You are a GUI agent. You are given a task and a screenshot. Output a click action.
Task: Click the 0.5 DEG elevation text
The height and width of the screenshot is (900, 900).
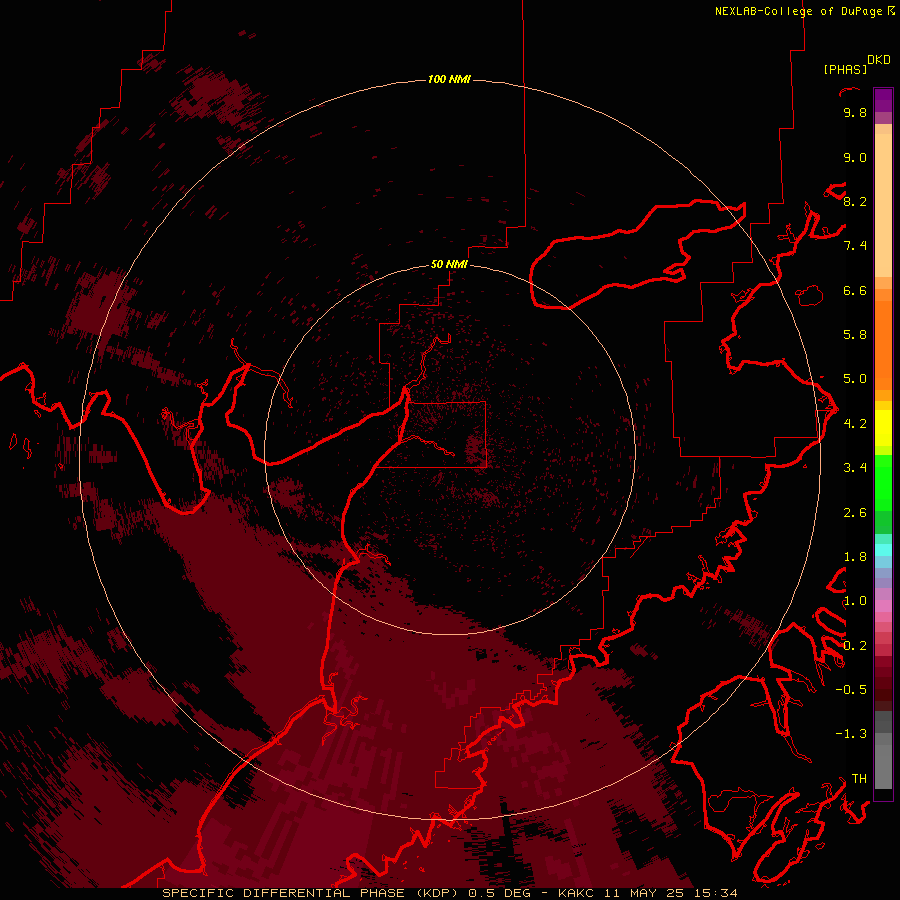(499, 893)
